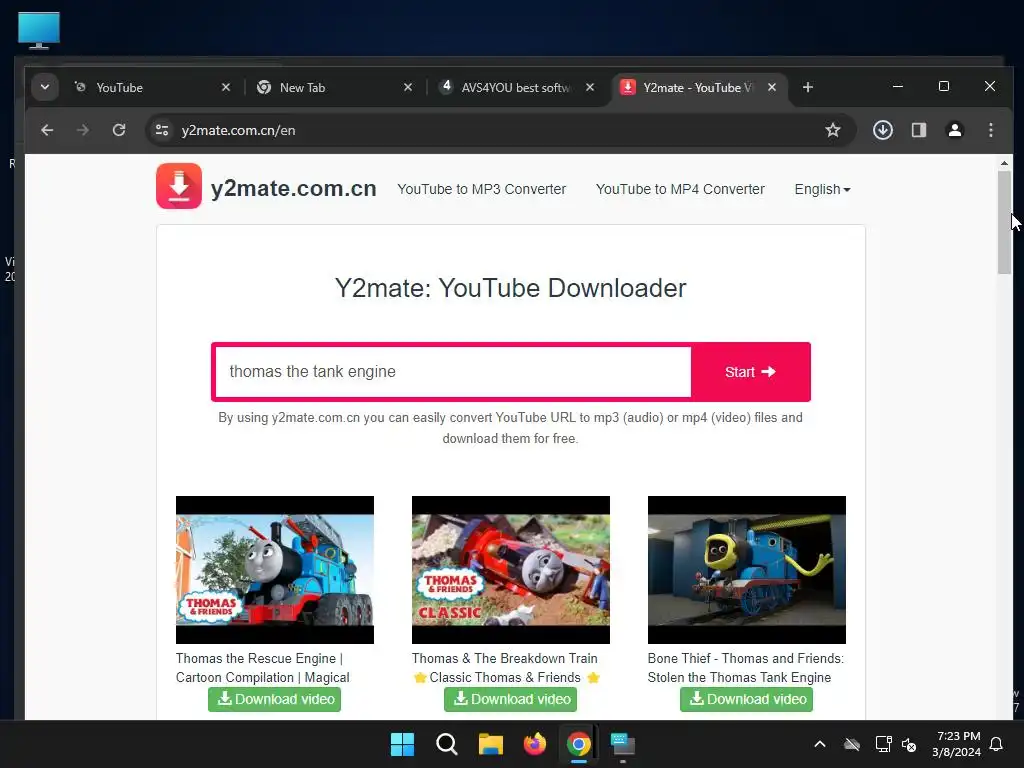Open a new tab with the plus button
The image size is (1024, 768).
click(808, 87)
